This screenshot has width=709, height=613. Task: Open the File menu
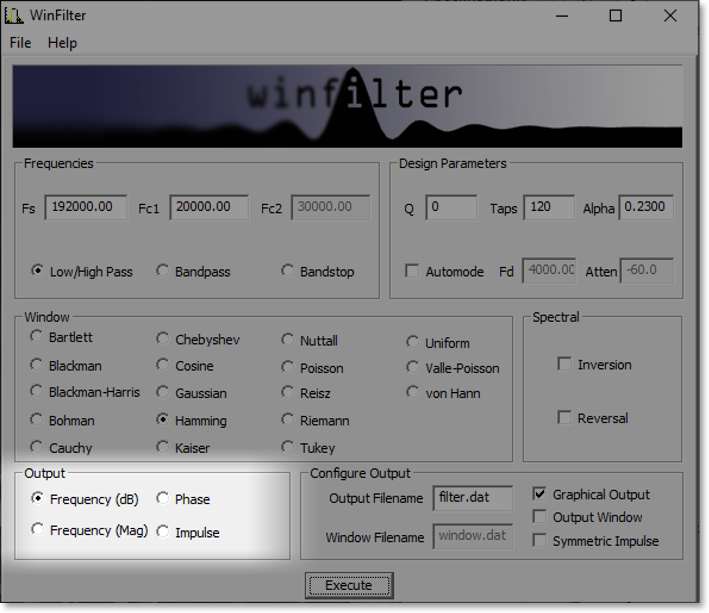point(20,43)
